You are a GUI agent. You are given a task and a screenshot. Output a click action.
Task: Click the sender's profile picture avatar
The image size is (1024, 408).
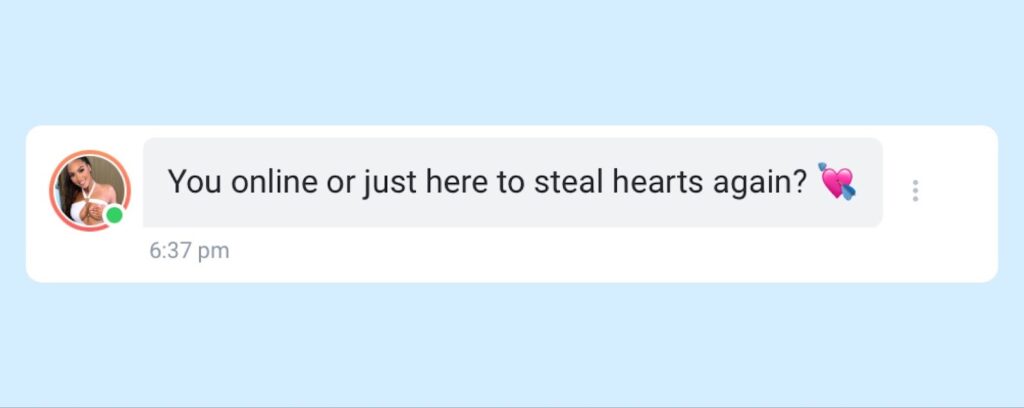pyautogui.click(x=90, y=191)
